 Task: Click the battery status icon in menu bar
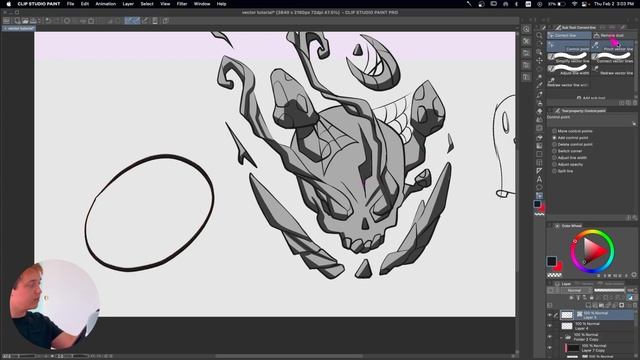(562, 4)
